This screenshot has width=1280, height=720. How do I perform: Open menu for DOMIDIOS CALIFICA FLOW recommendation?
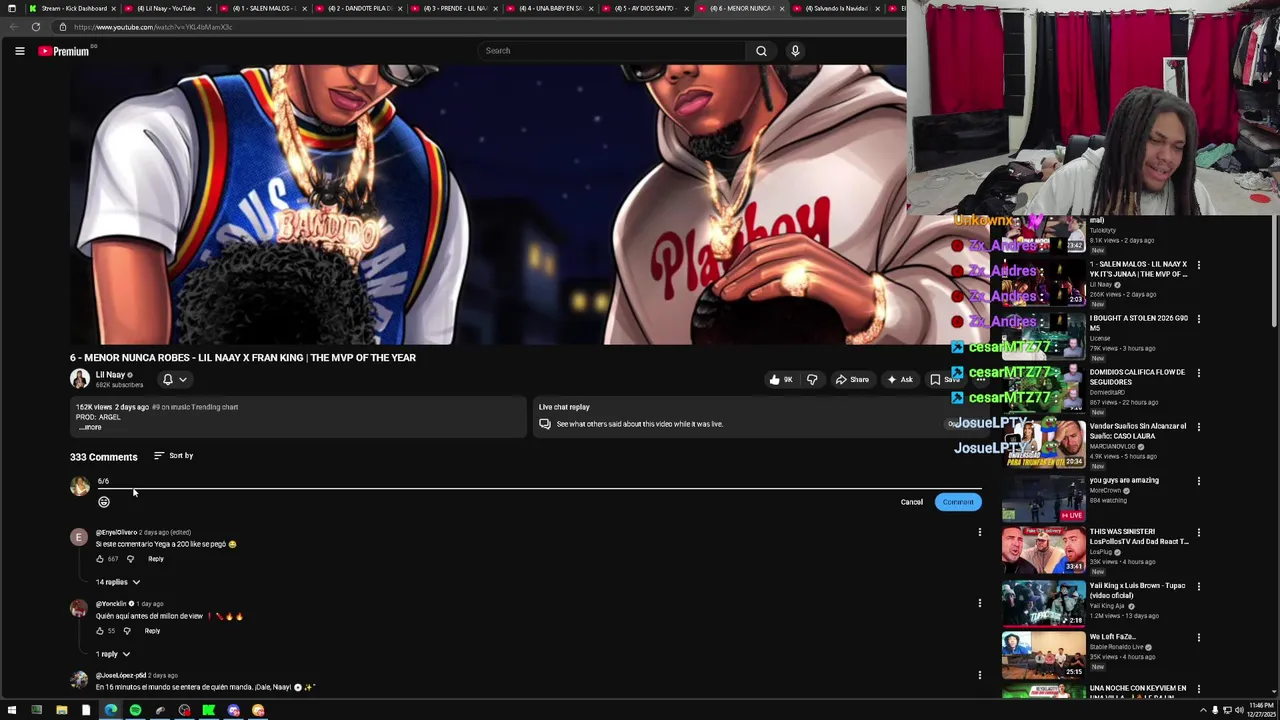[1198, 373]
